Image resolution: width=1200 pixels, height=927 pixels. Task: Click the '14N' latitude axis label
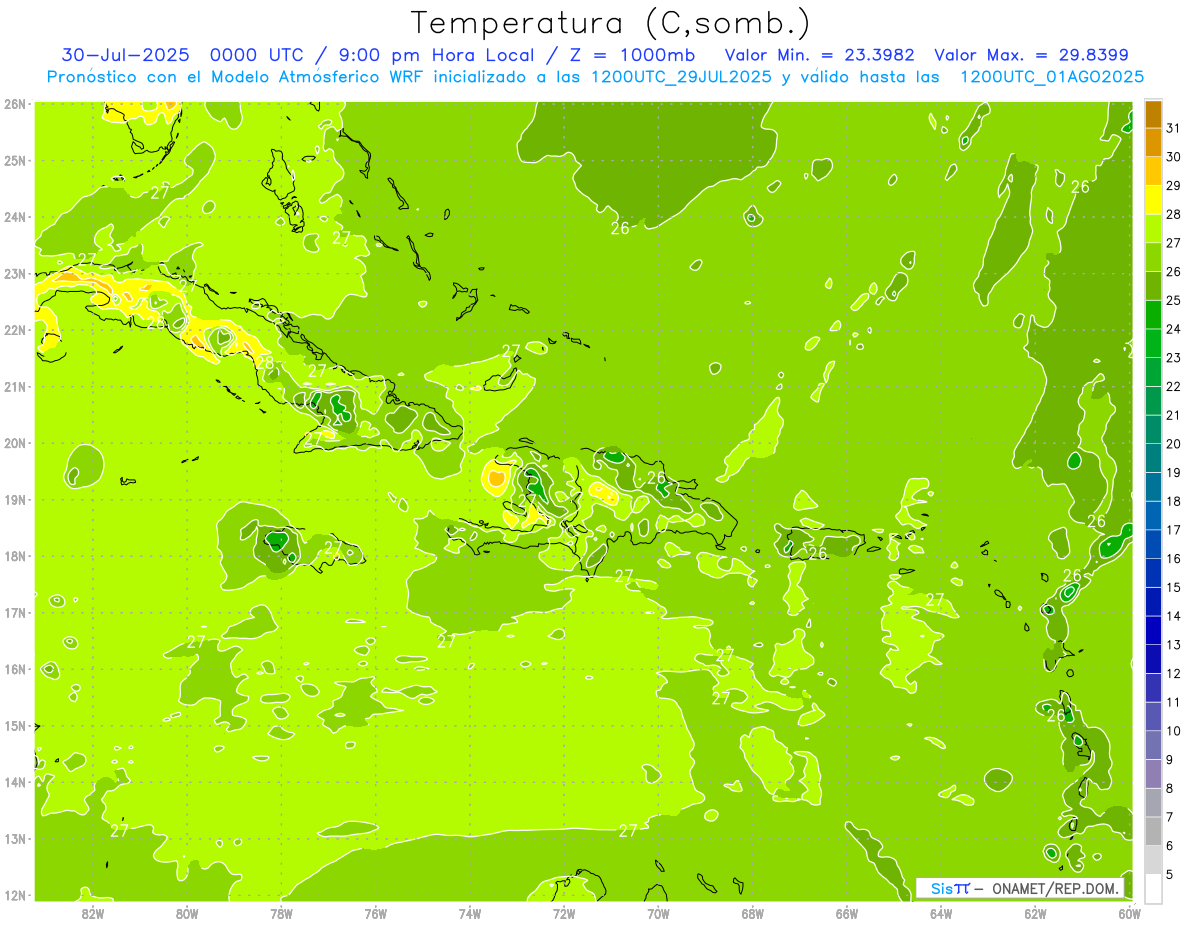tap(14, 782)
